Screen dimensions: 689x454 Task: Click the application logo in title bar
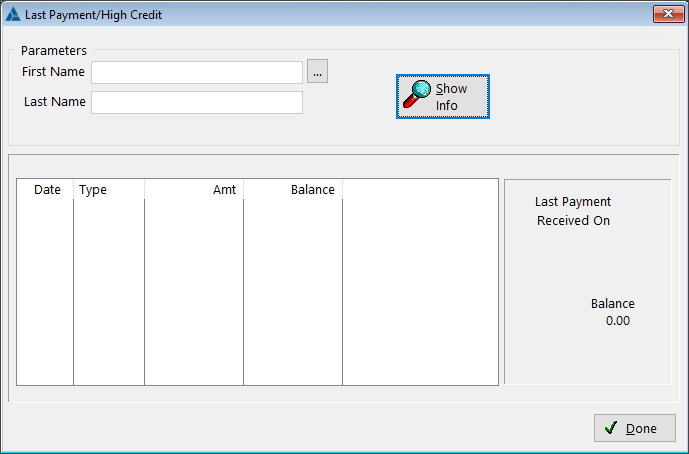pyautogui.click(x=12, y=15)
